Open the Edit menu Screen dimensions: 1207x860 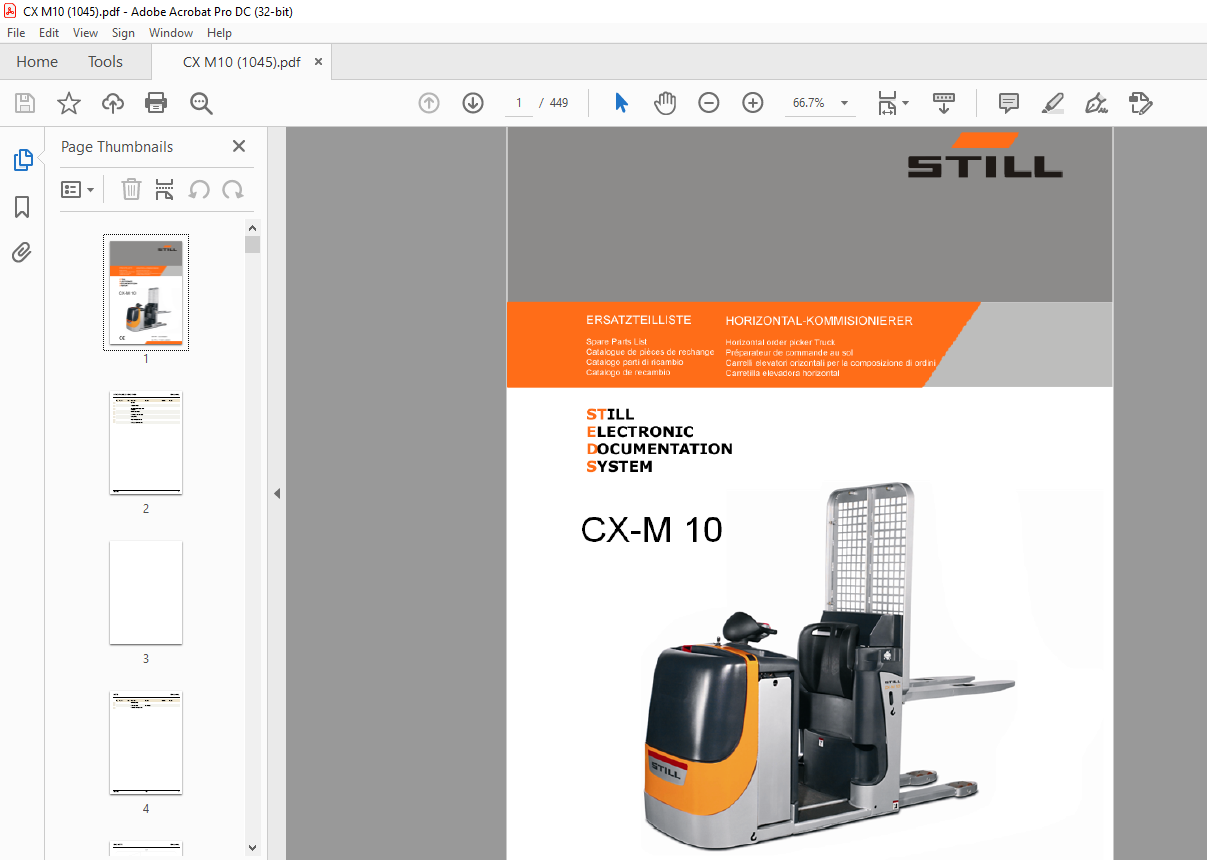tap(49, 33)
